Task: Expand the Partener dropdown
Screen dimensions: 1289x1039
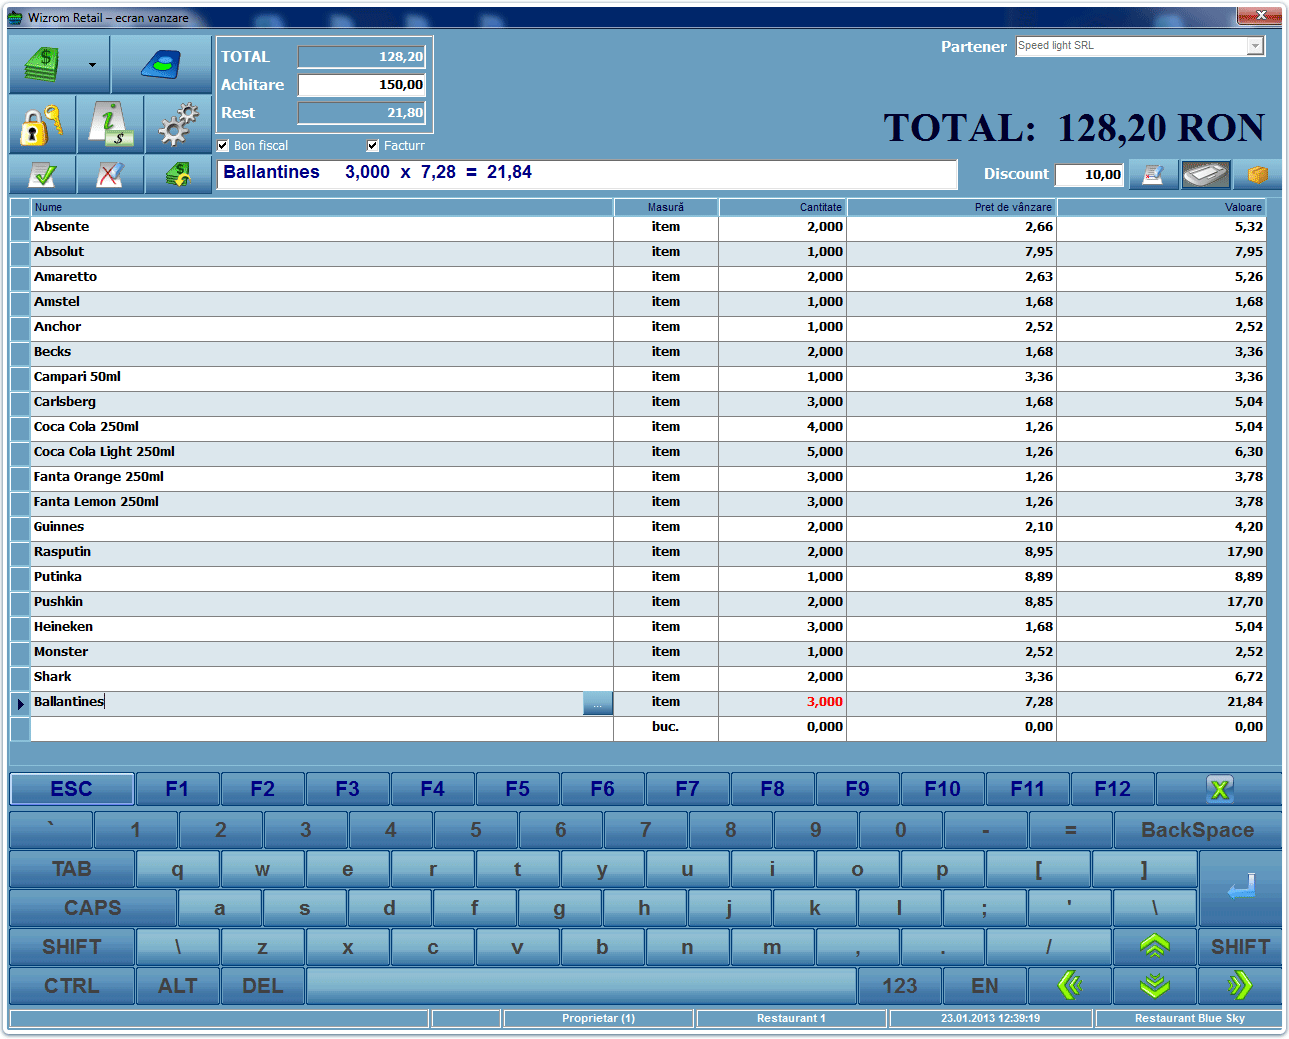Action: pyautogui.click(x=1255, y=46)
